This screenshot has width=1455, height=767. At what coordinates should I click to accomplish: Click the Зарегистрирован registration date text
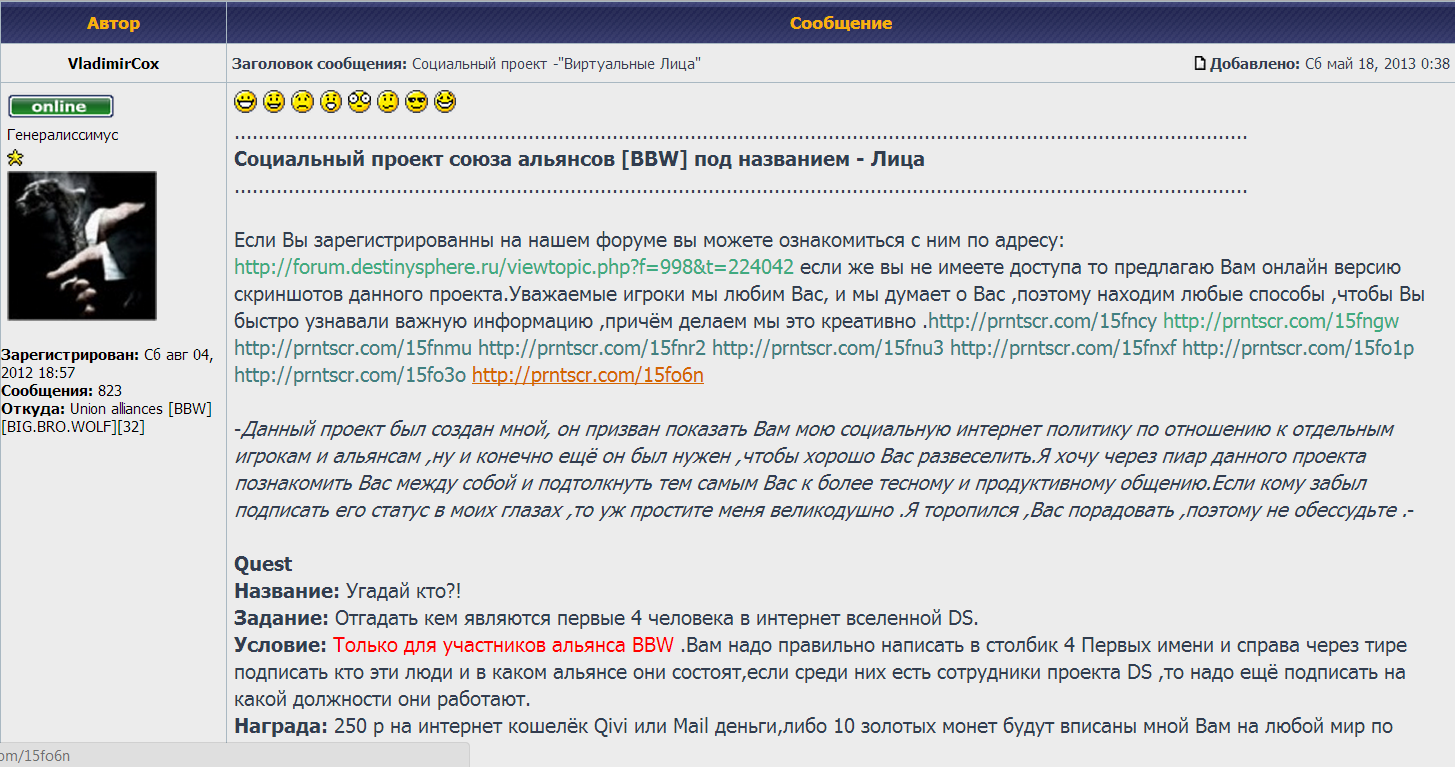[x=106, y=364]
